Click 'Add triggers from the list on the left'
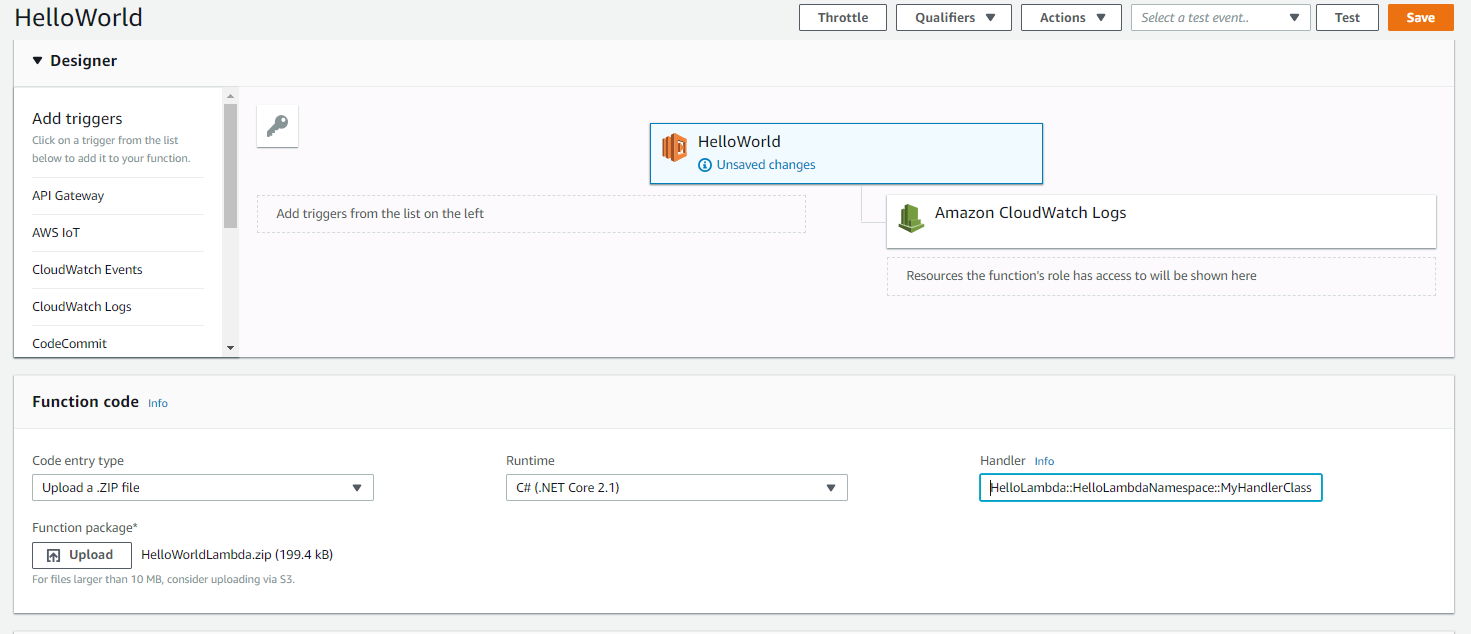This screenshot has height=634, width=1471. click(380, 213)
